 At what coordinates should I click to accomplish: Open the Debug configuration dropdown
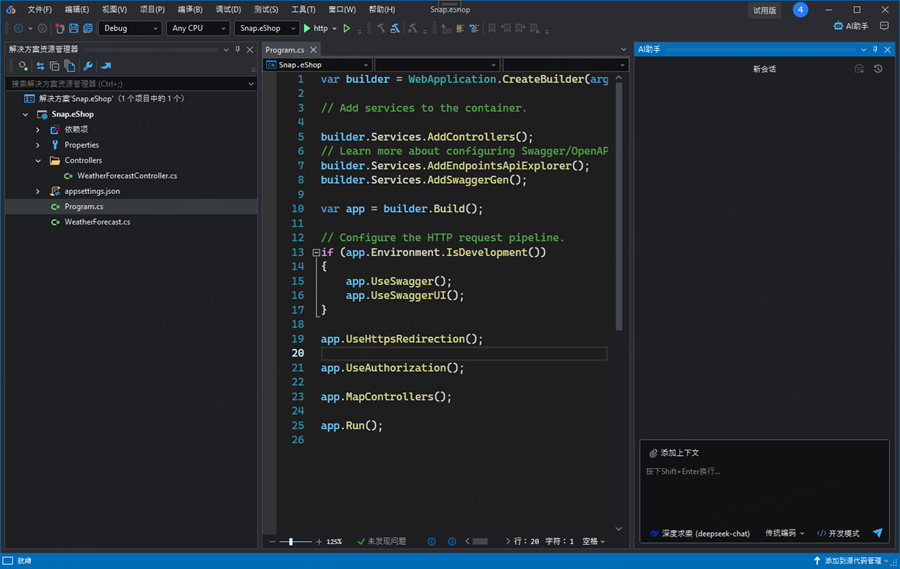click(130, 28)
